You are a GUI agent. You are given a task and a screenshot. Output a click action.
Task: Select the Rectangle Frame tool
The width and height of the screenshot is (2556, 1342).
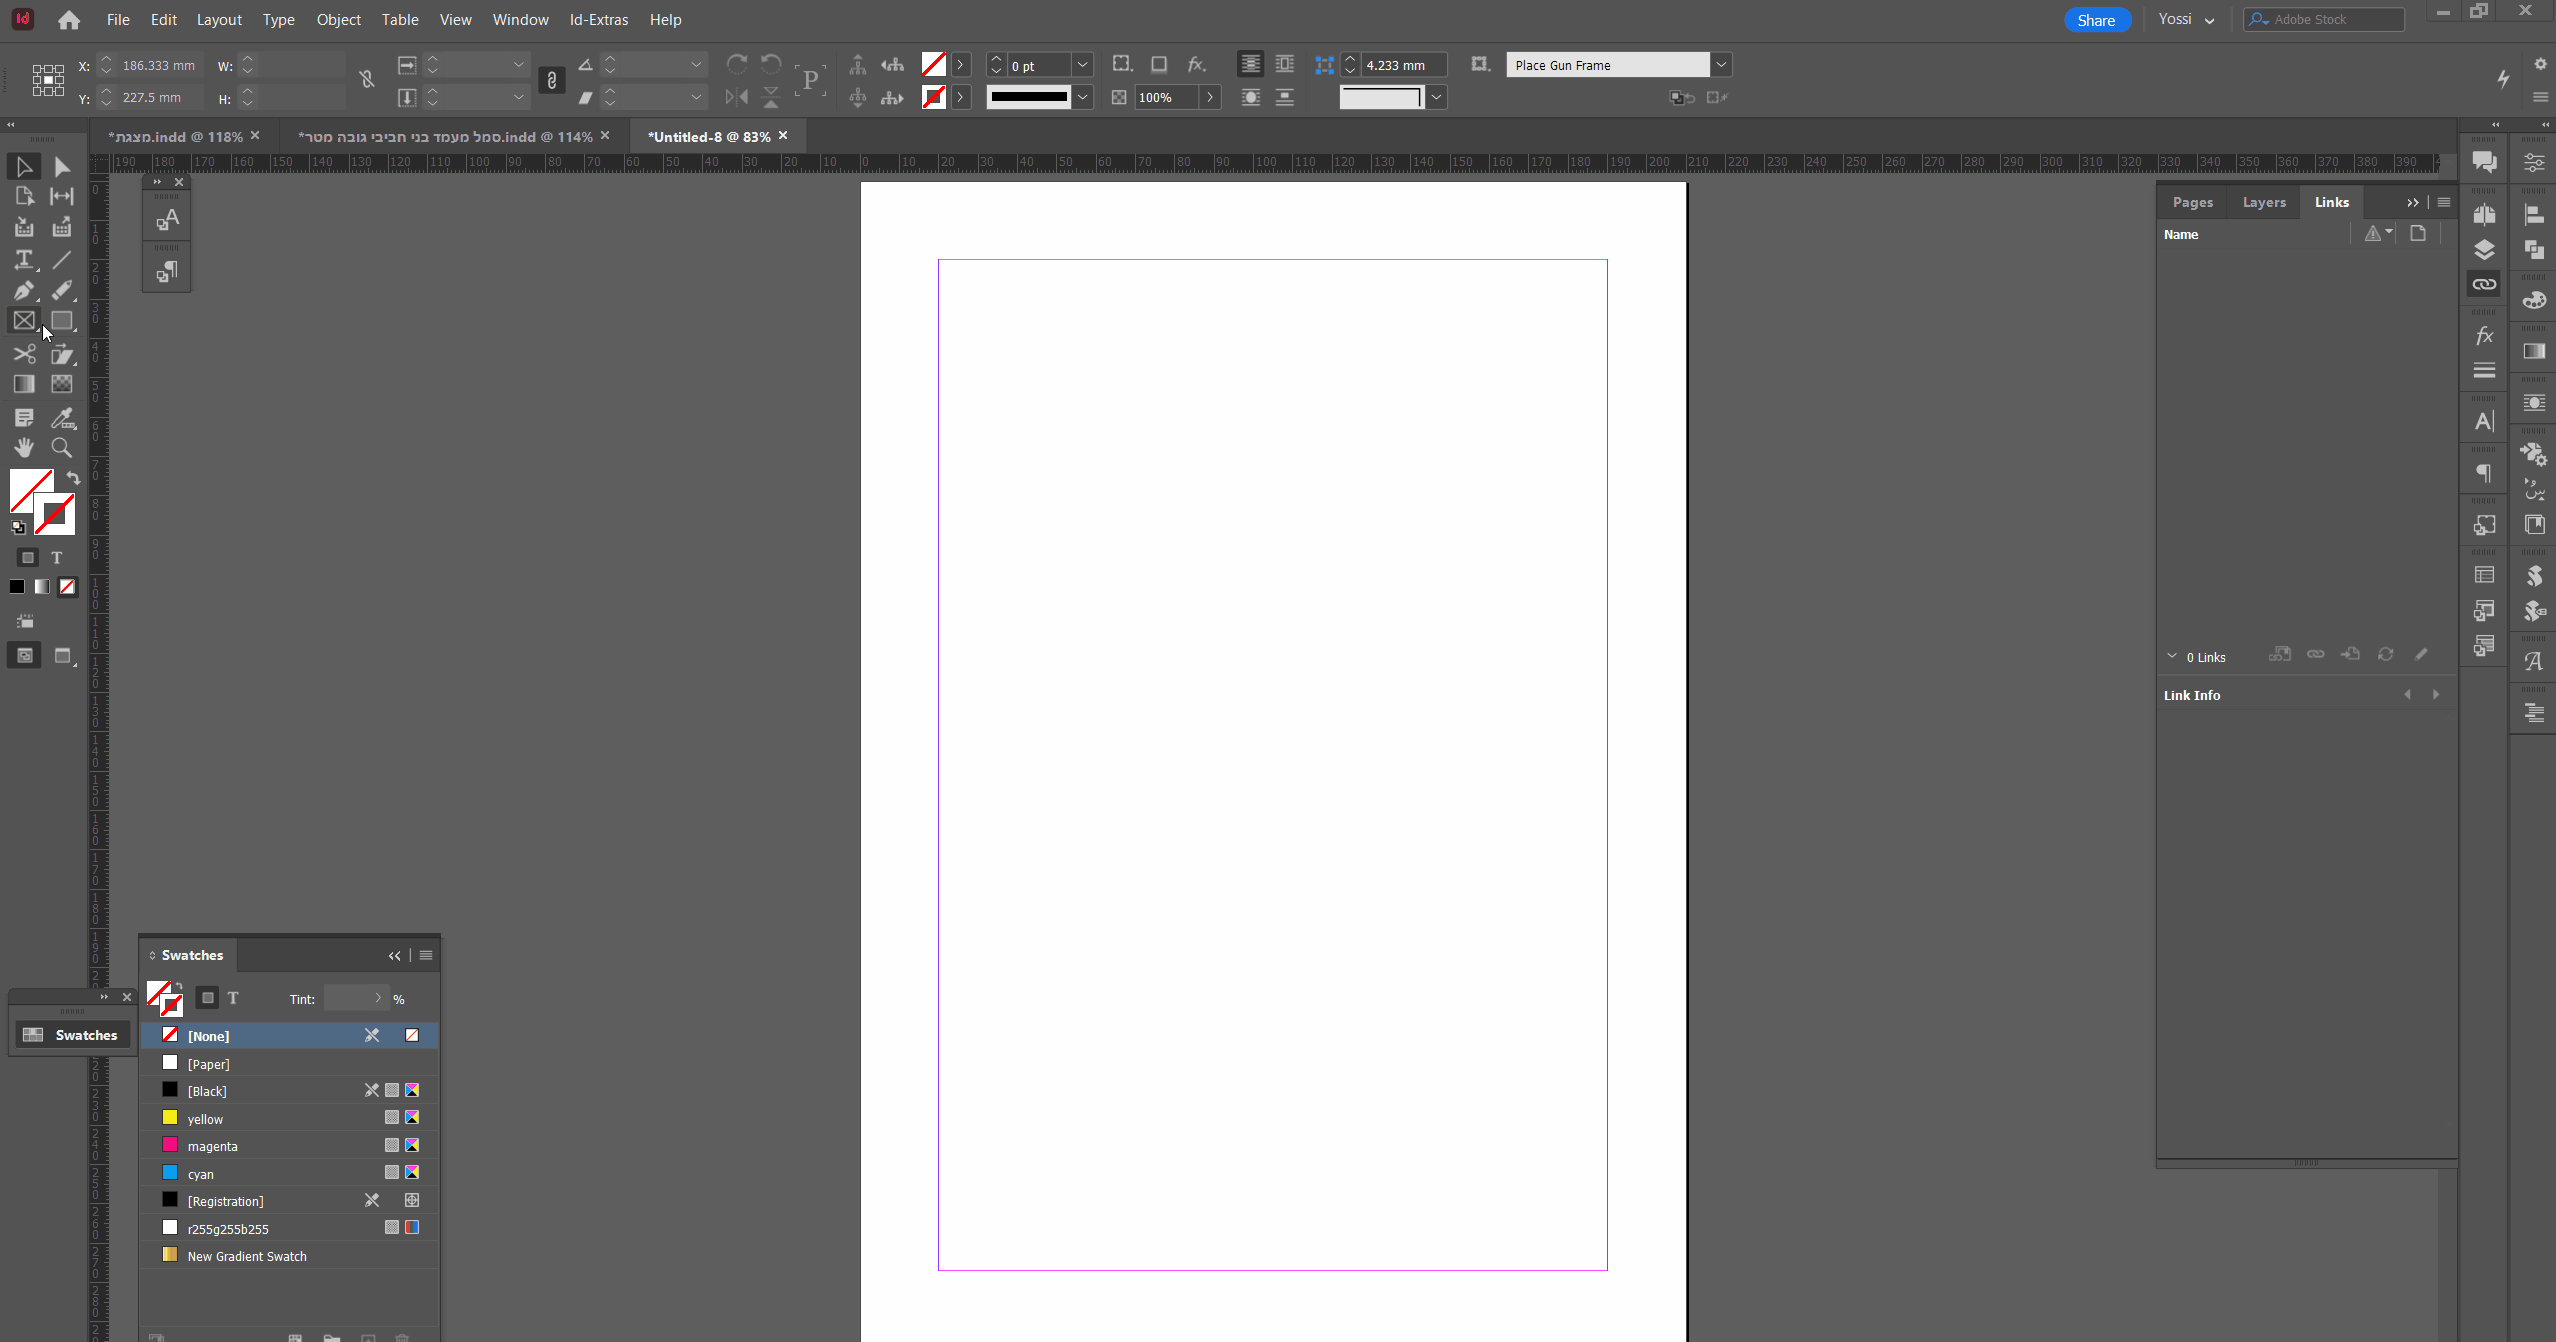point(24,321)
